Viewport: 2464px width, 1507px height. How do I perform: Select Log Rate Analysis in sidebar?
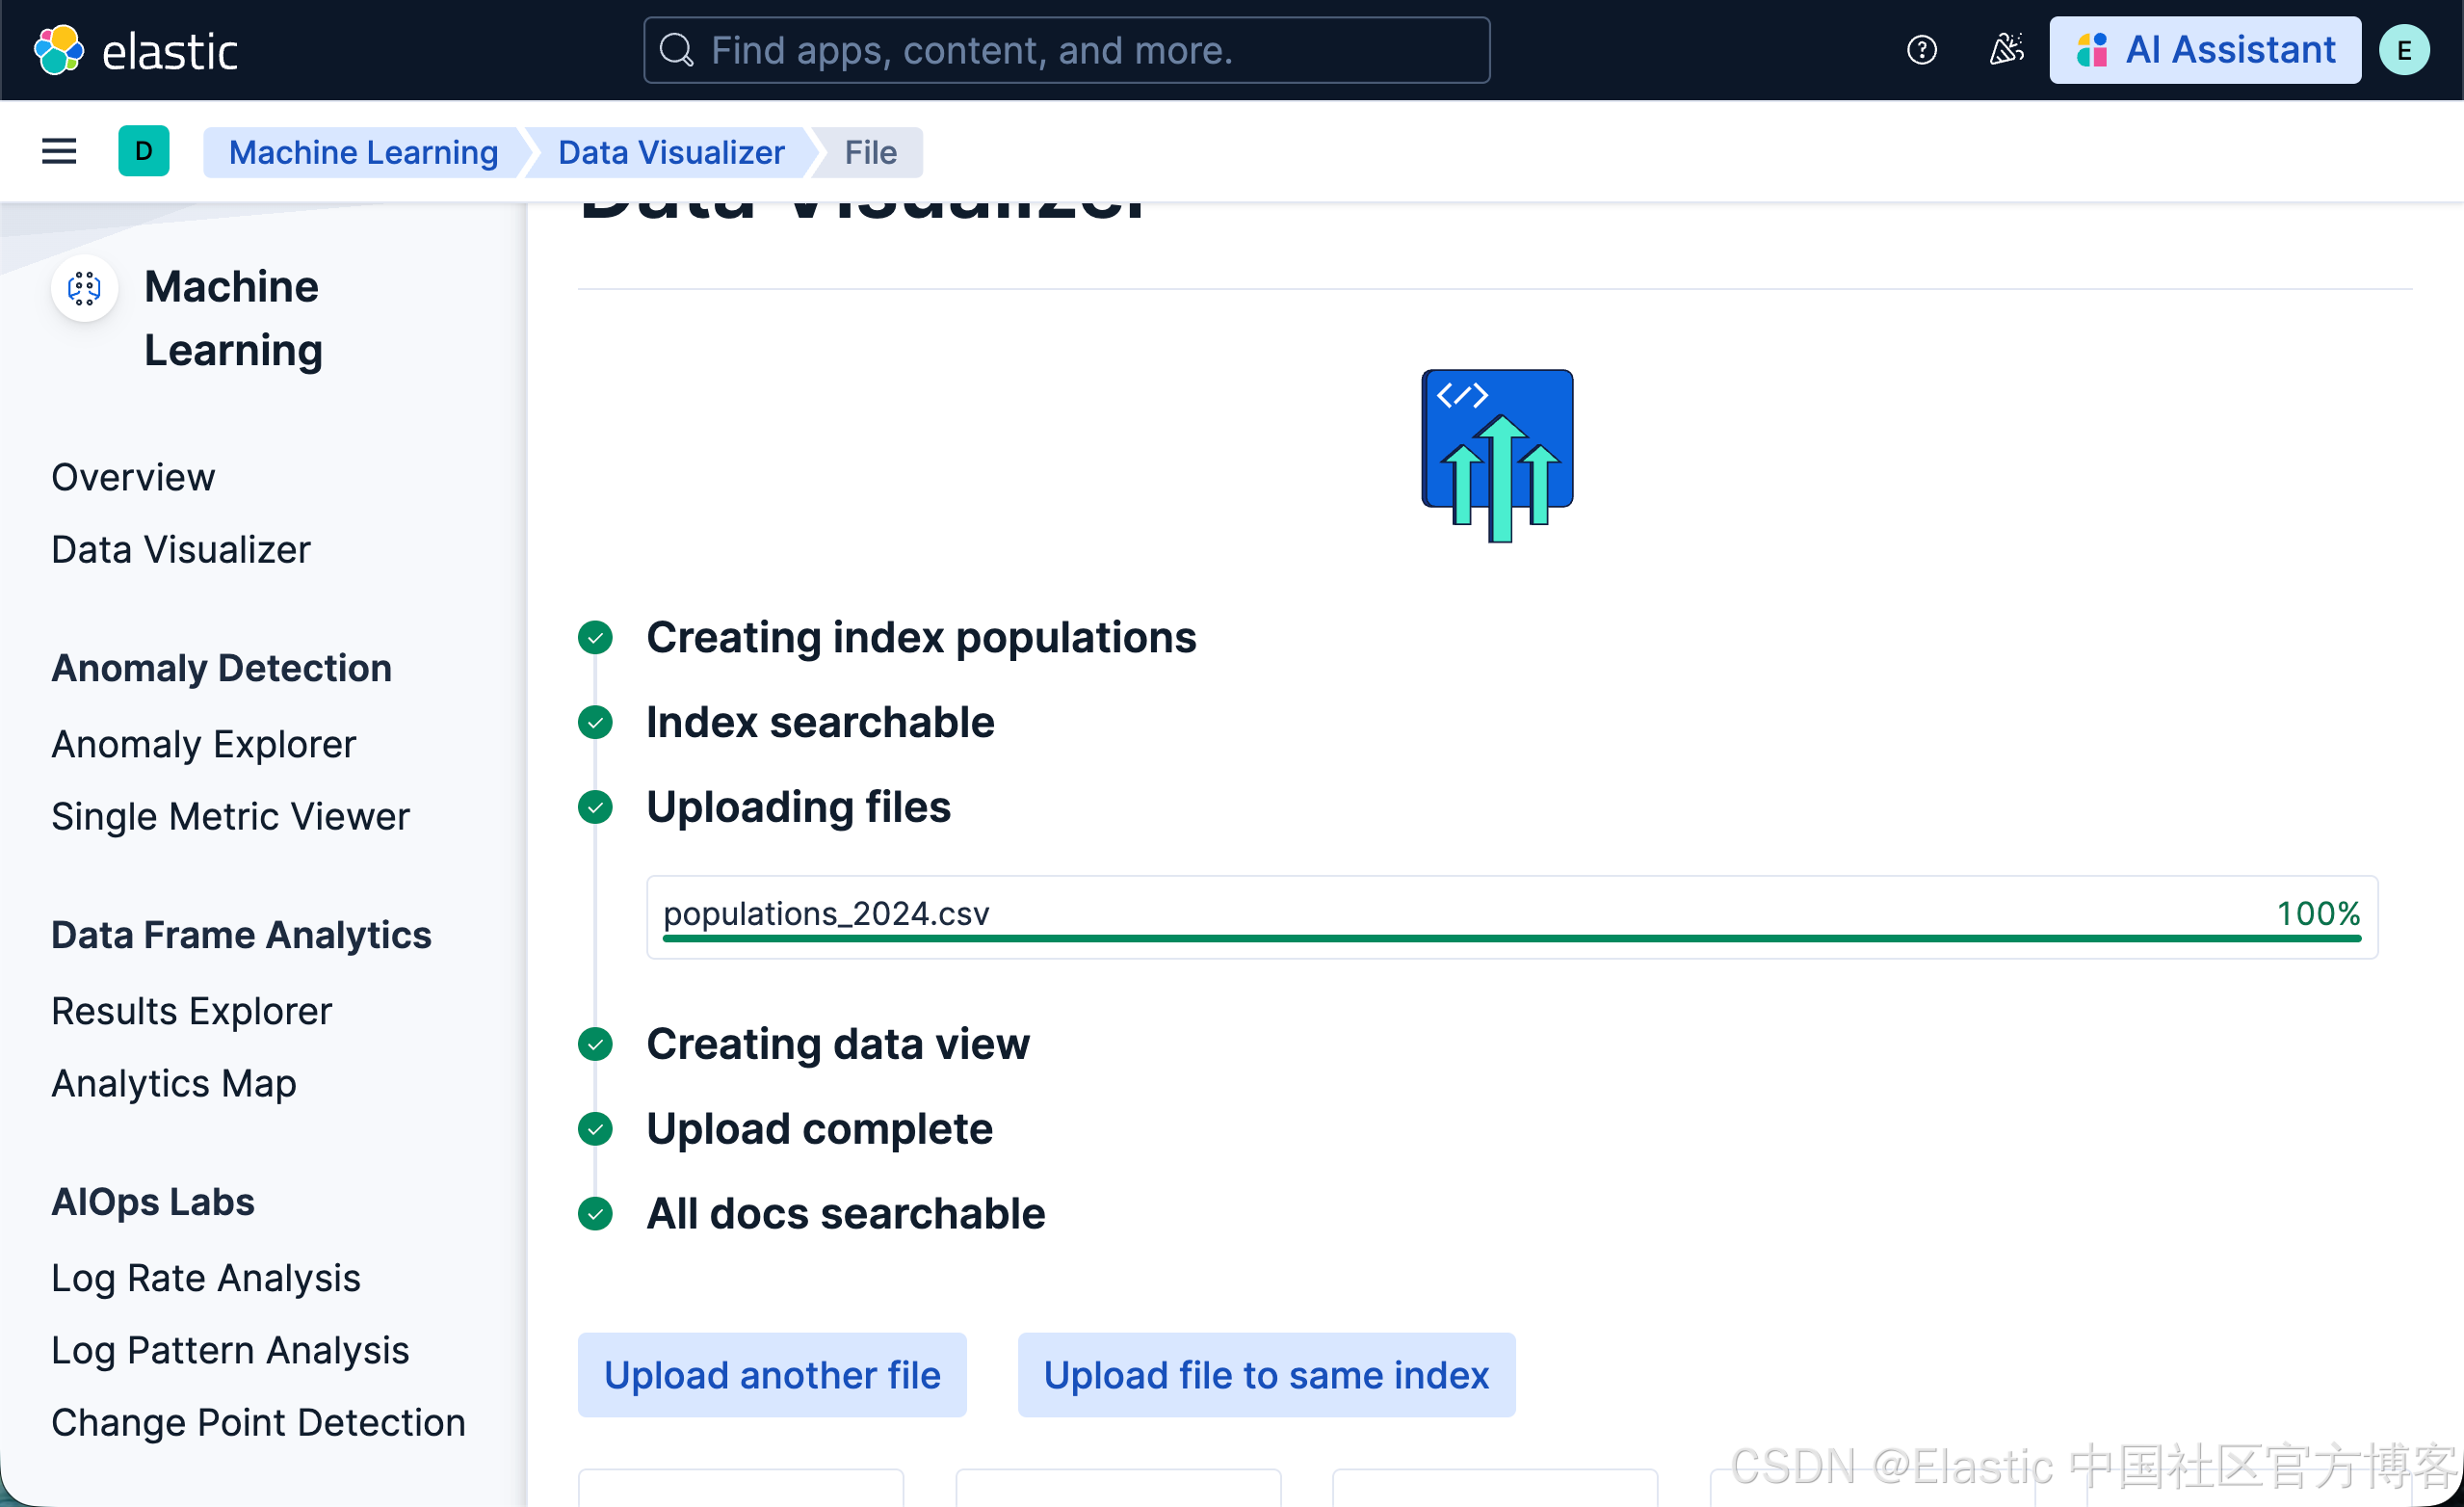click(x=205, y=1278)
